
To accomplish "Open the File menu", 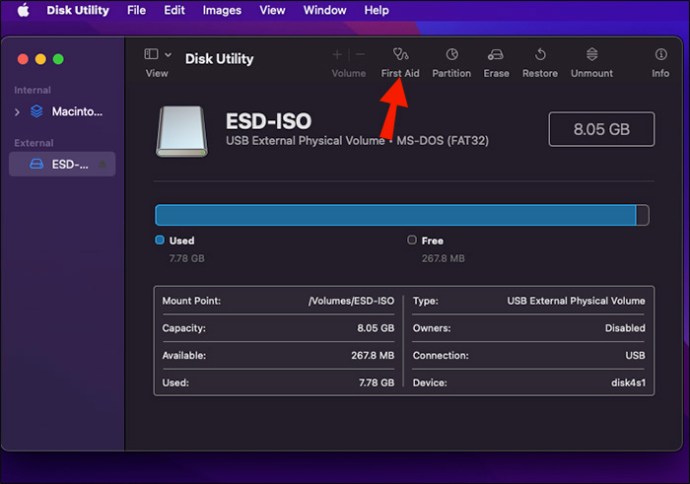I will pos(136,10).
